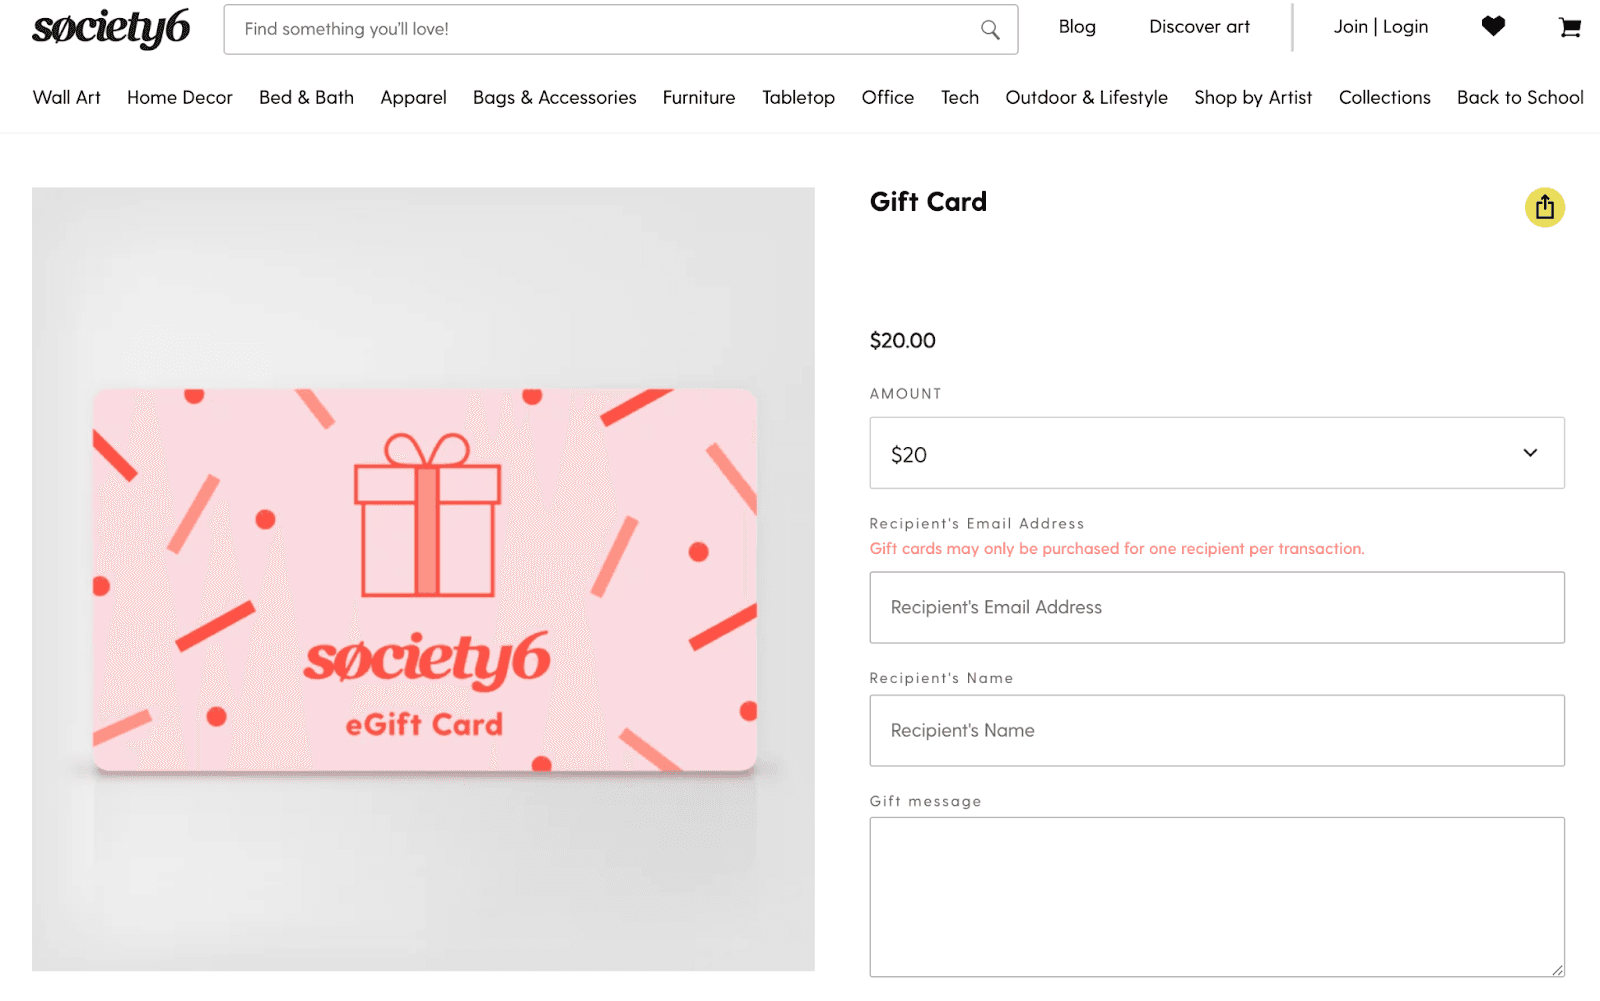Select the Bed & Bath menu item
Screen dimensions: 1600x1001
[306, 97]
